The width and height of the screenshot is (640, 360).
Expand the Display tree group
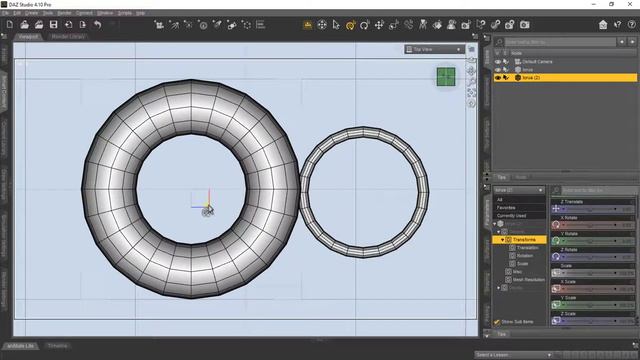click(x=498, y=288)
